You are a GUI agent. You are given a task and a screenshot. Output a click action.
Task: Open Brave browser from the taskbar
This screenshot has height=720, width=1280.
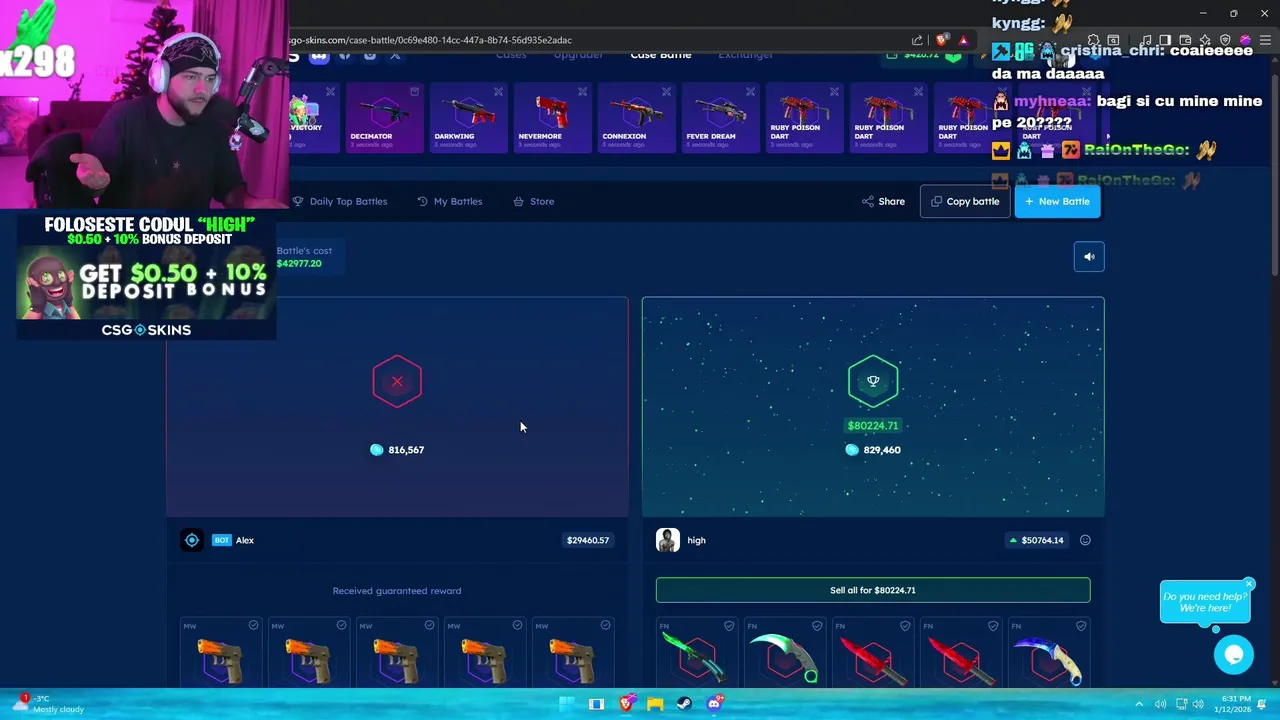pos(626,704)
